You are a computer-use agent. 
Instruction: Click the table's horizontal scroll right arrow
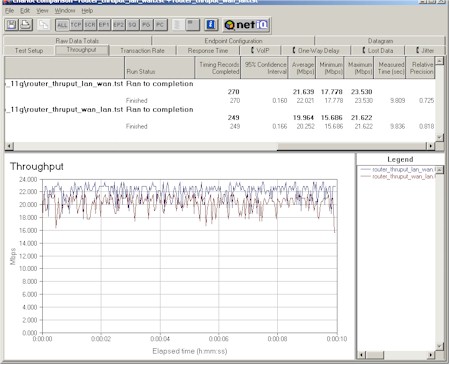tap(431, 146)
